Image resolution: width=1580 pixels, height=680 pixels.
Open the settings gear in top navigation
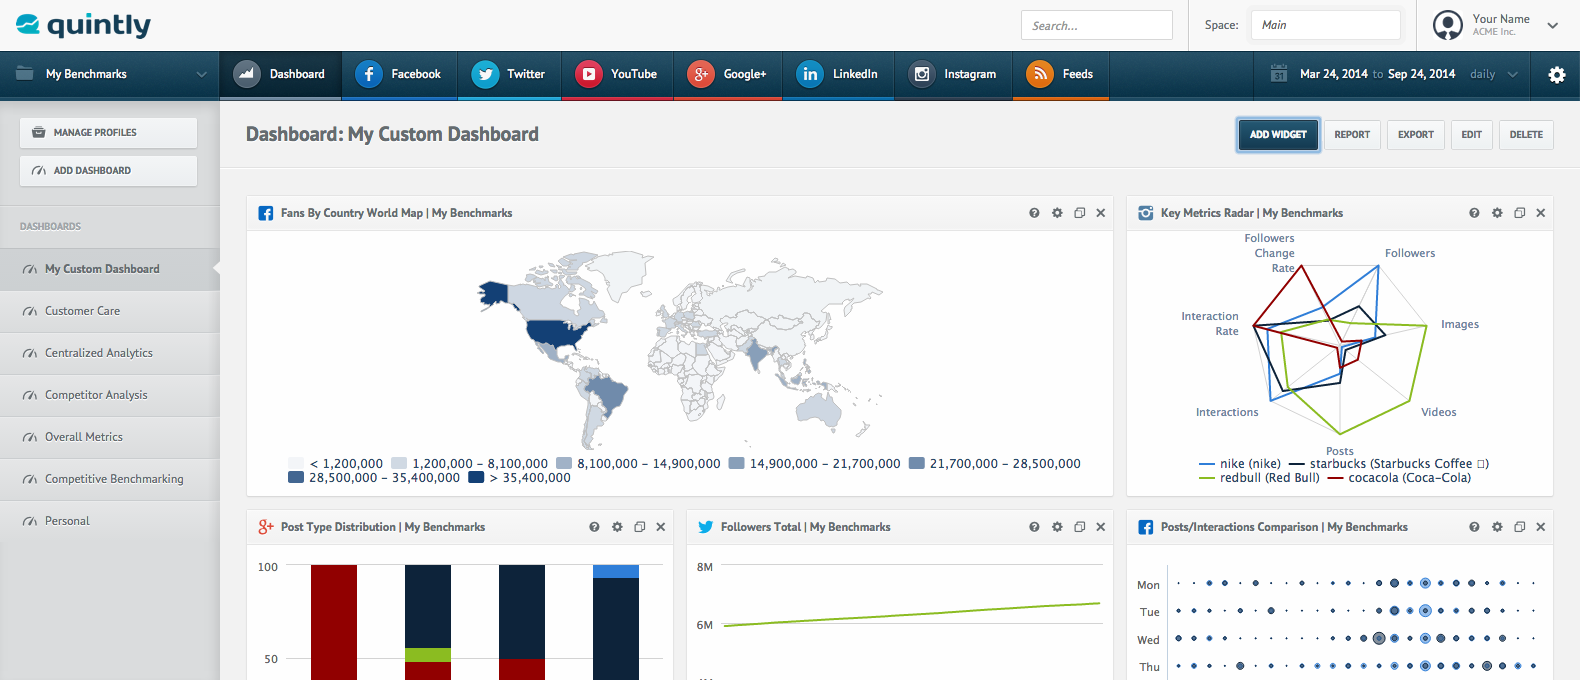[1556, 75]
